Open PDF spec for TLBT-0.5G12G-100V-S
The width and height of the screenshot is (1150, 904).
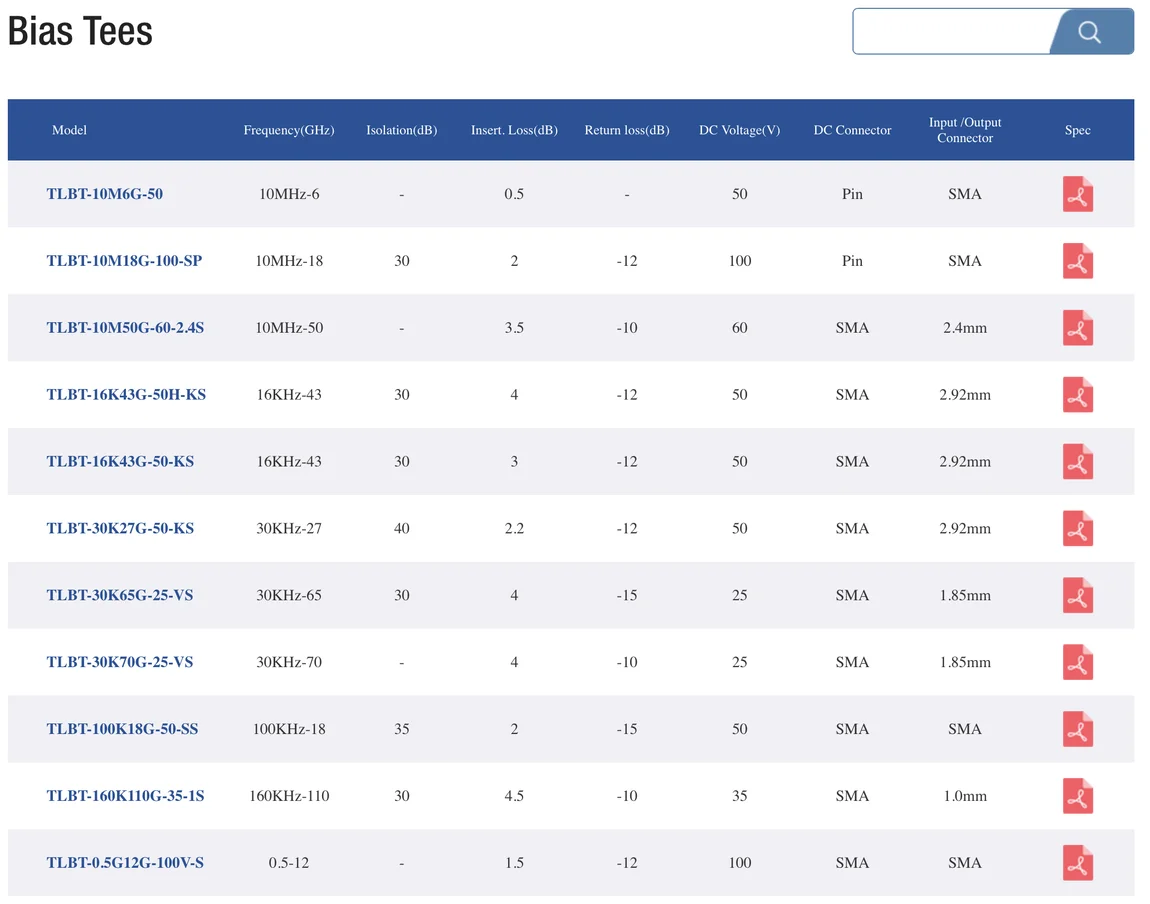point(1077,864)
